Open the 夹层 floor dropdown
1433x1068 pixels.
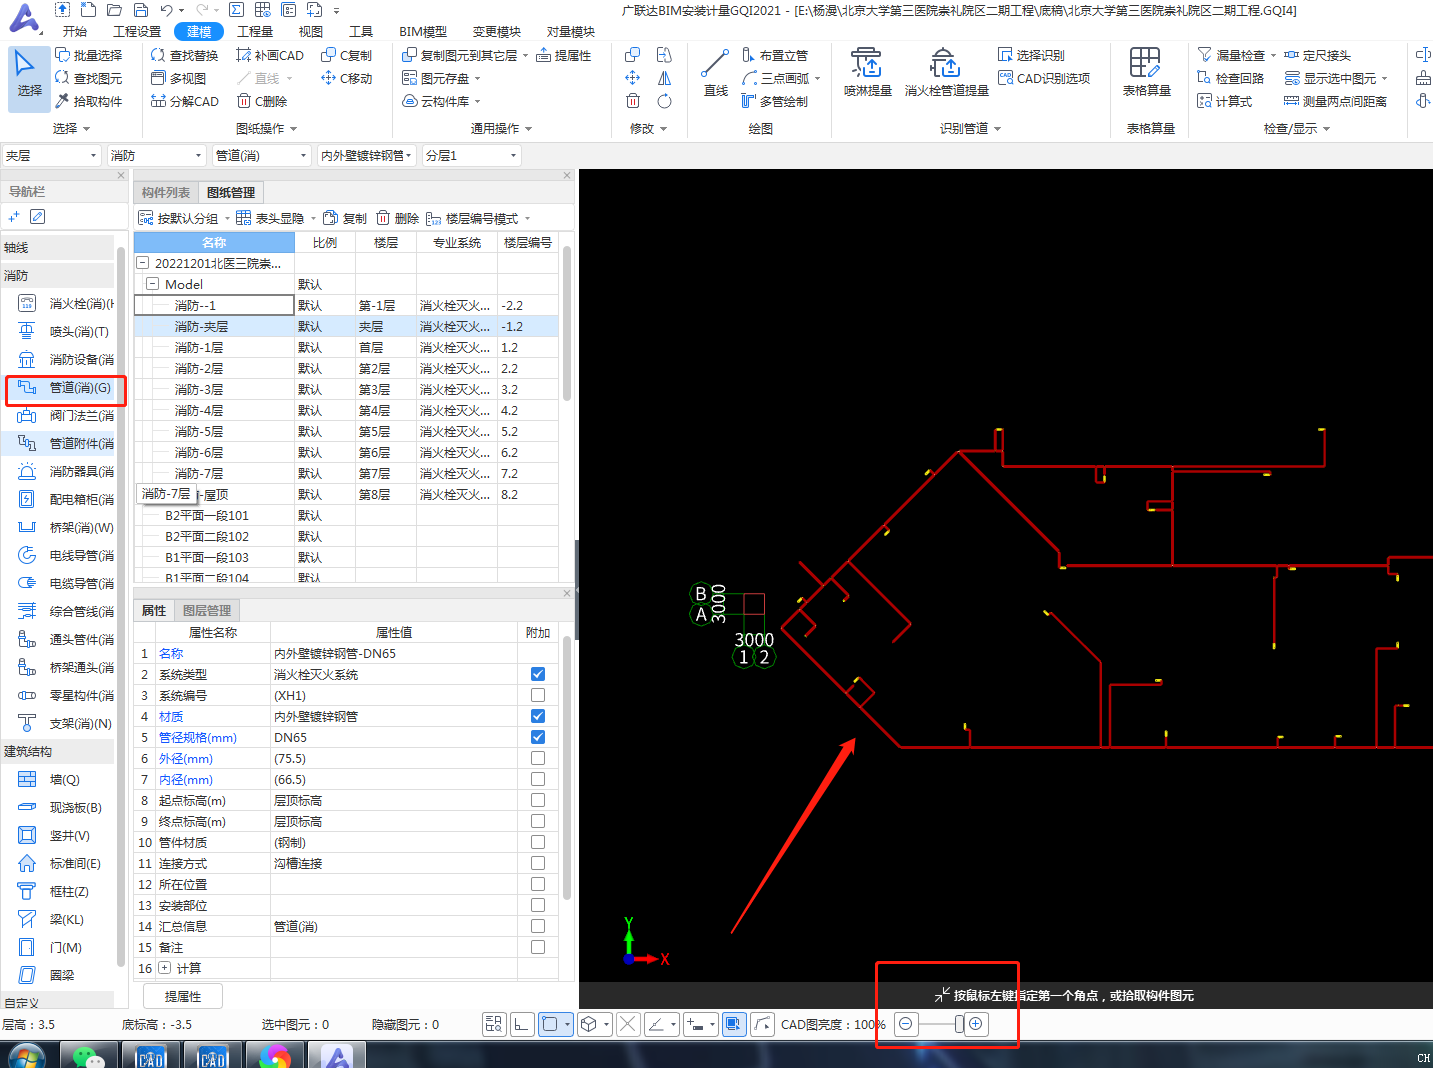coord(51,155)
